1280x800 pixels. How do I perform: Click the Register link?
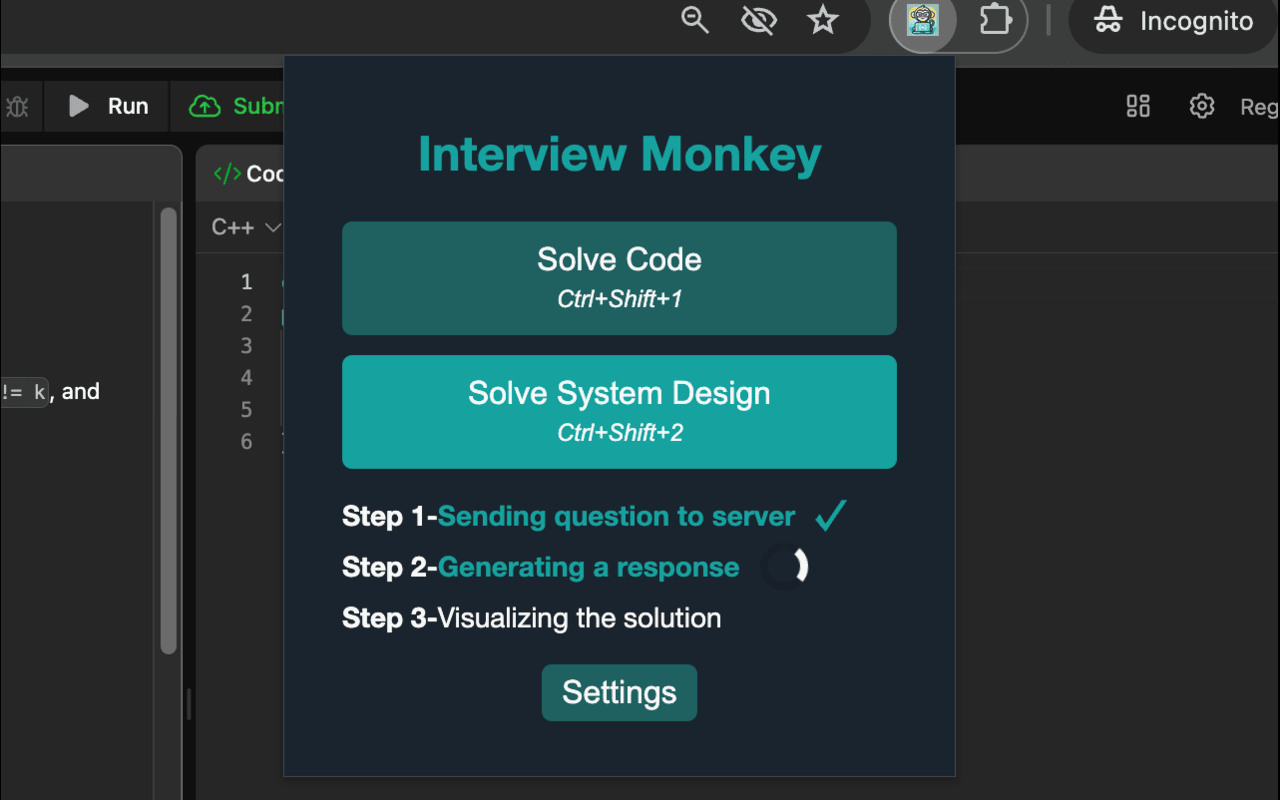point(1259,106)
